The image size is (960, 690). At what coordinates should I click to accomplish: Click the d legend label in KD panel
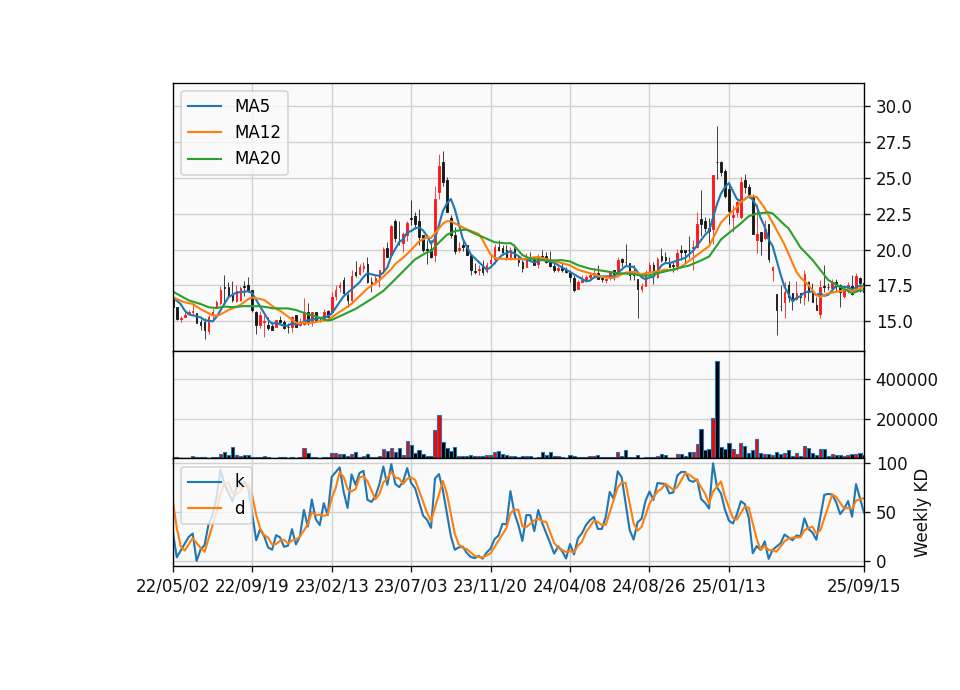[239, 508]
